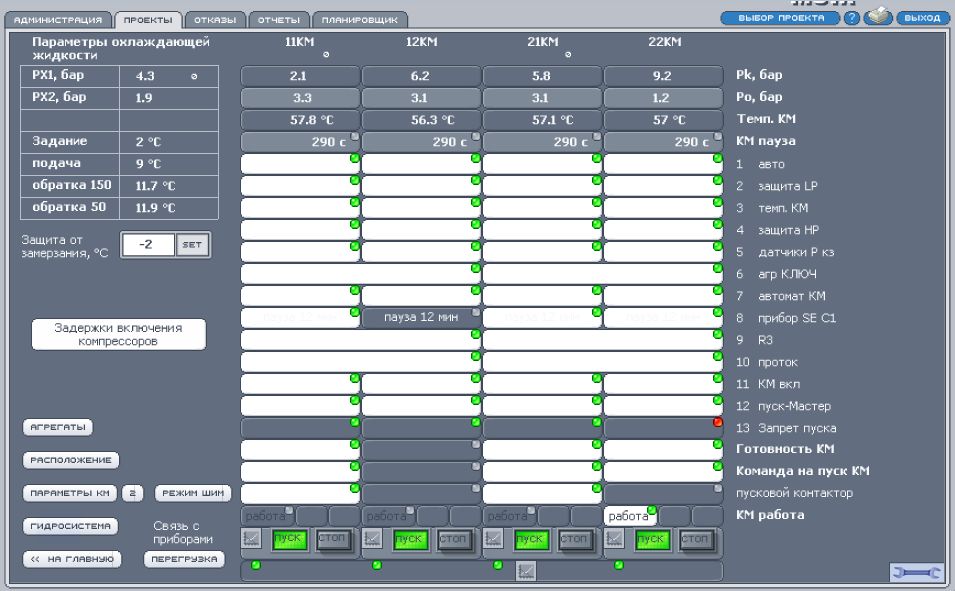
Task: Open the ОТКАЗЫ tab
Action: 215,20
